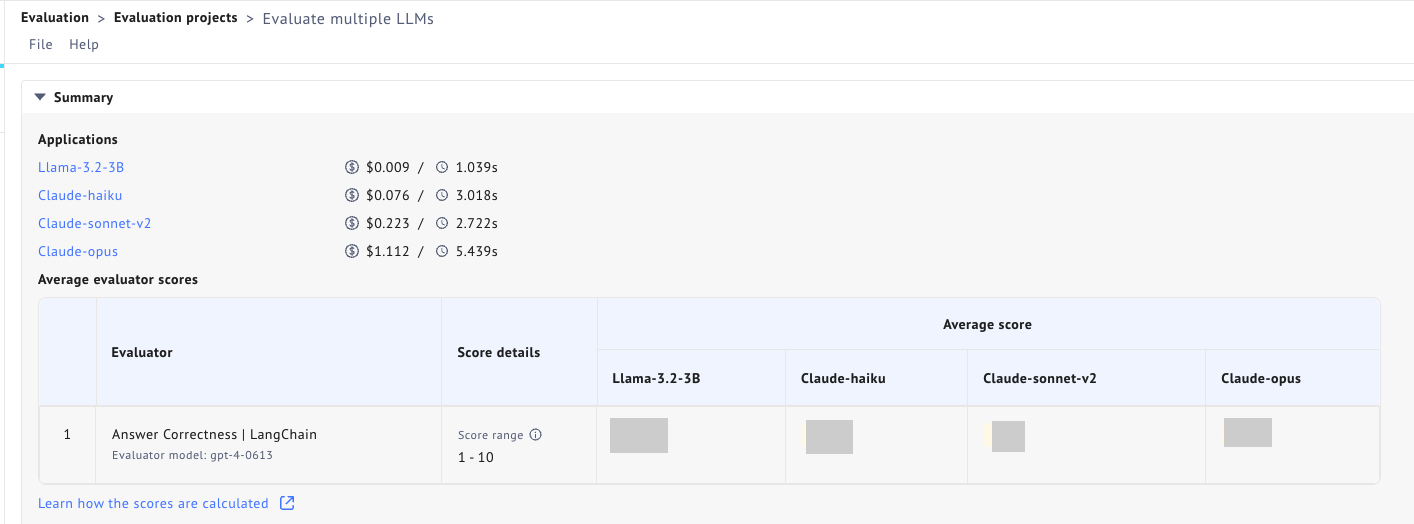Open the Claude-opus application link
This screenshot has height=524, width=1414.
pos(78,252)
